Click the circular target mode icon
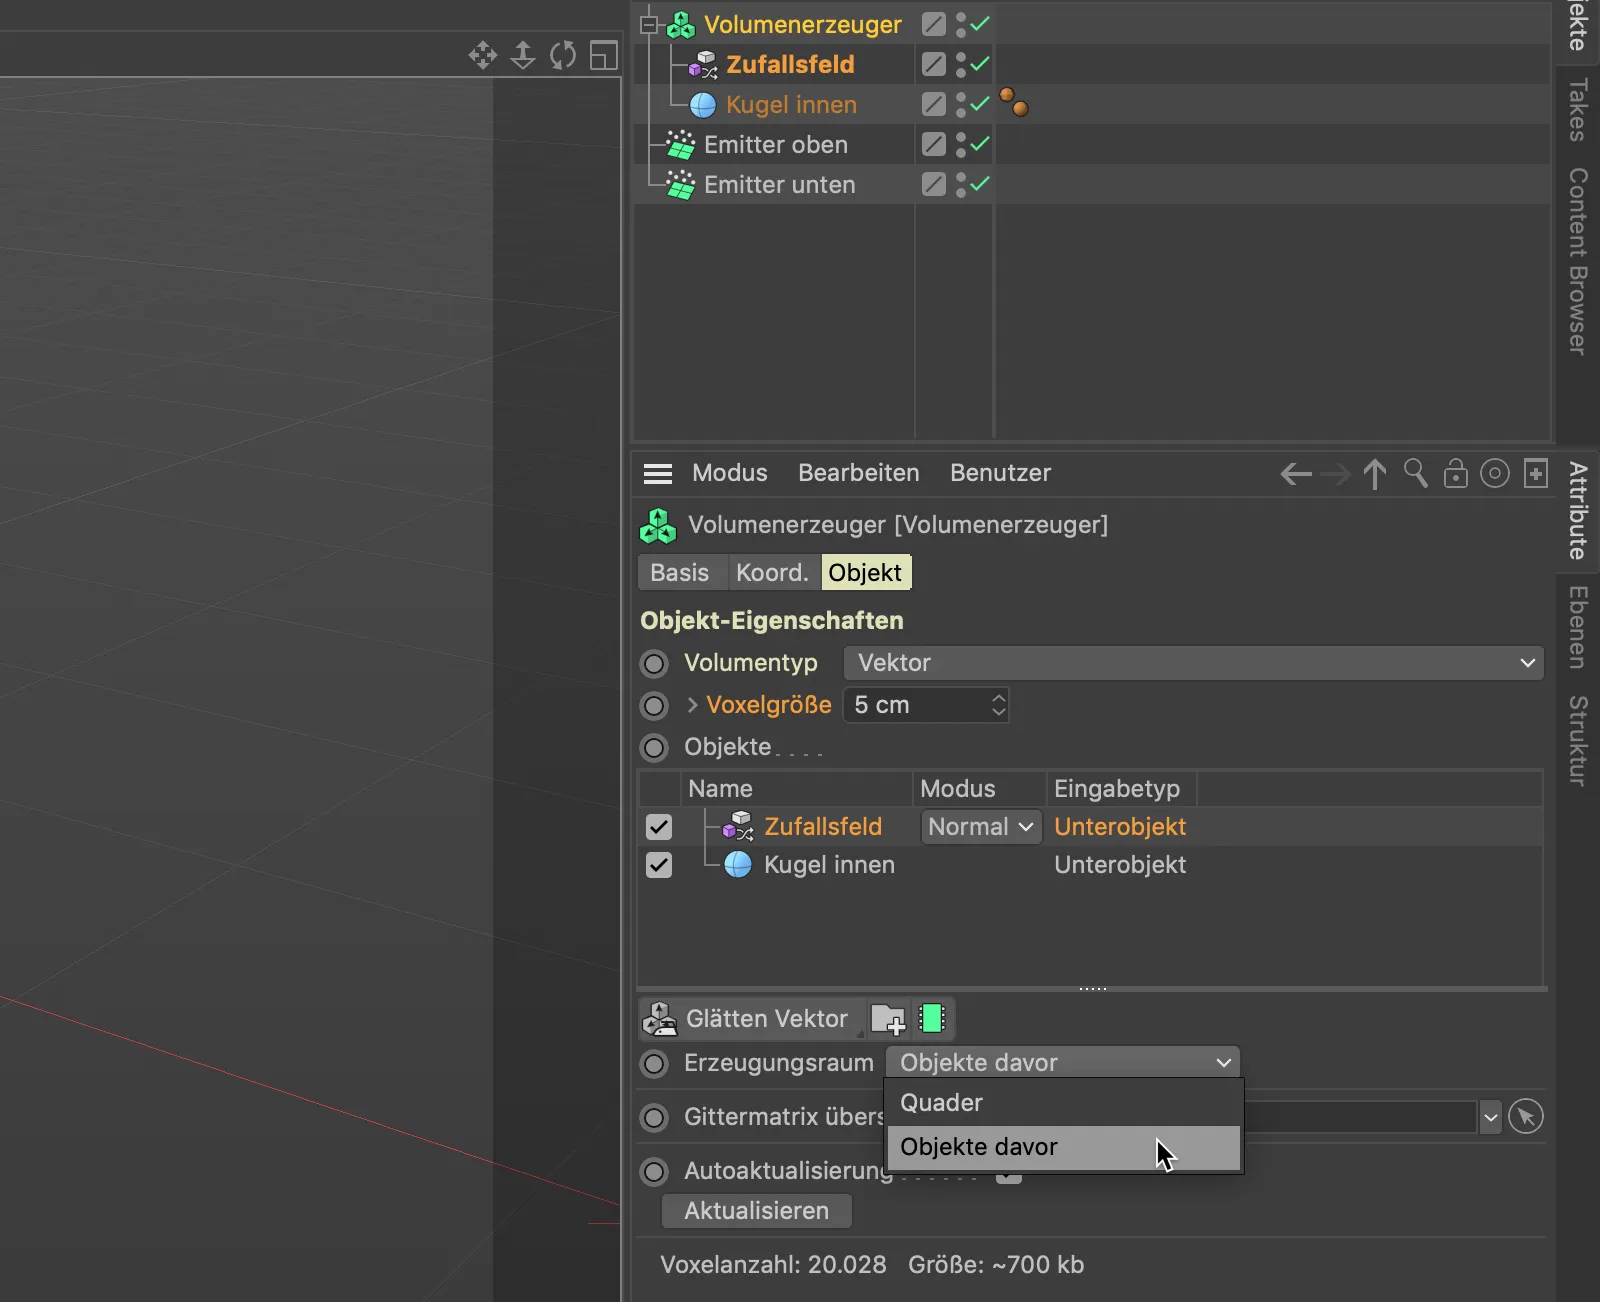 coord(1495,473)
